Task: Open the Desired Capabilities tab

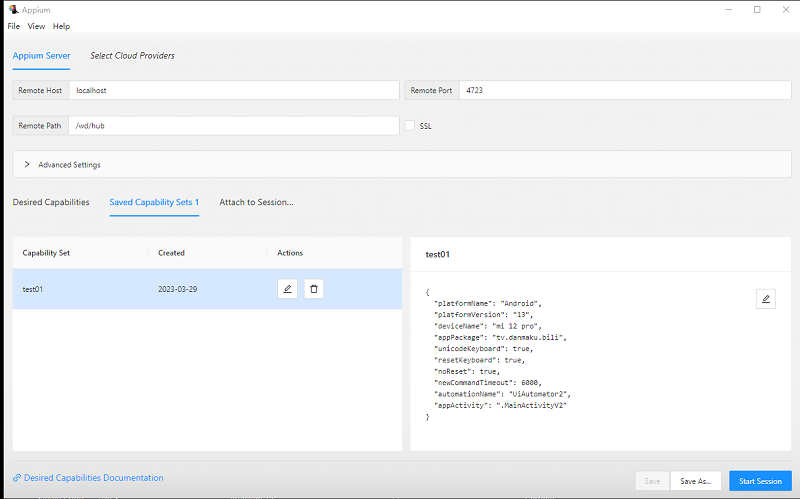Action: click(x=51, y=202)
